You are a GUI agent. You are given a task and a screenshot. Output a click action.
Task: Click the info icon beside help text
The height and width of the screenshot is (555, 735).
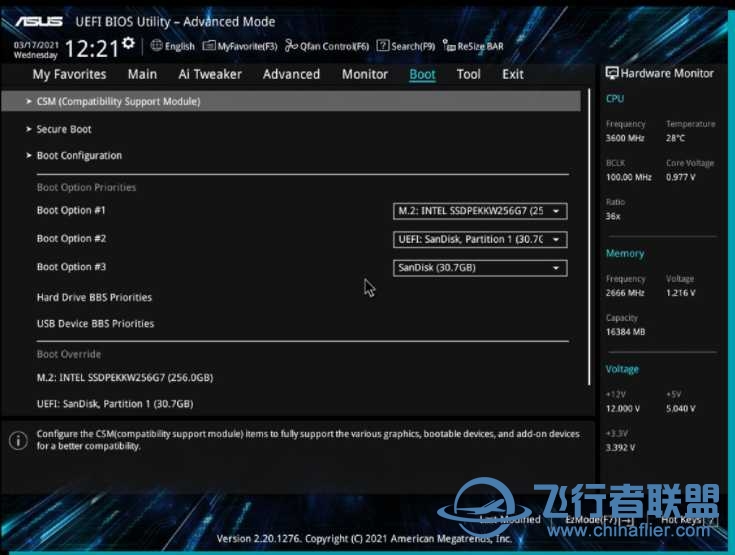pos(18,441)
